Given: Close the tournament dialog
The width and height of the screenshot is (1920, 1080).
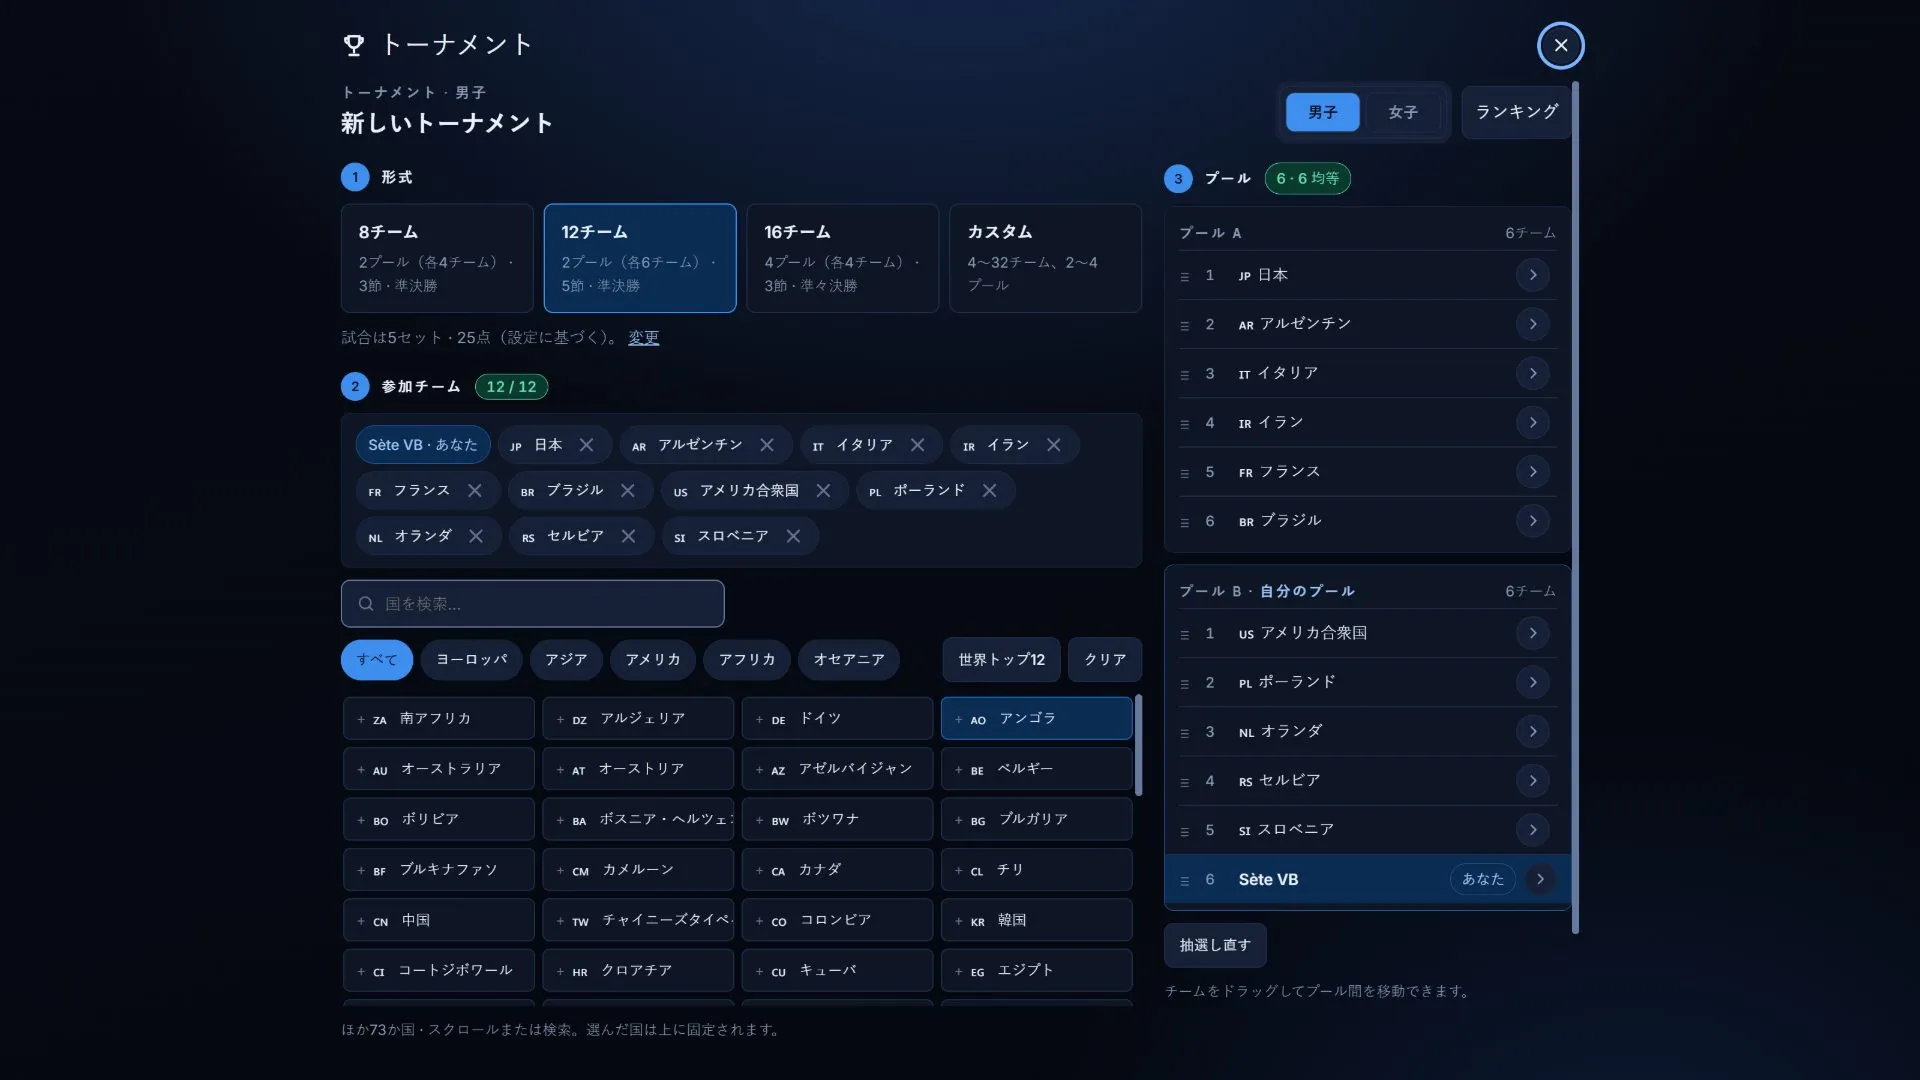Looking at the screenshot, I should pos(1560,45).
